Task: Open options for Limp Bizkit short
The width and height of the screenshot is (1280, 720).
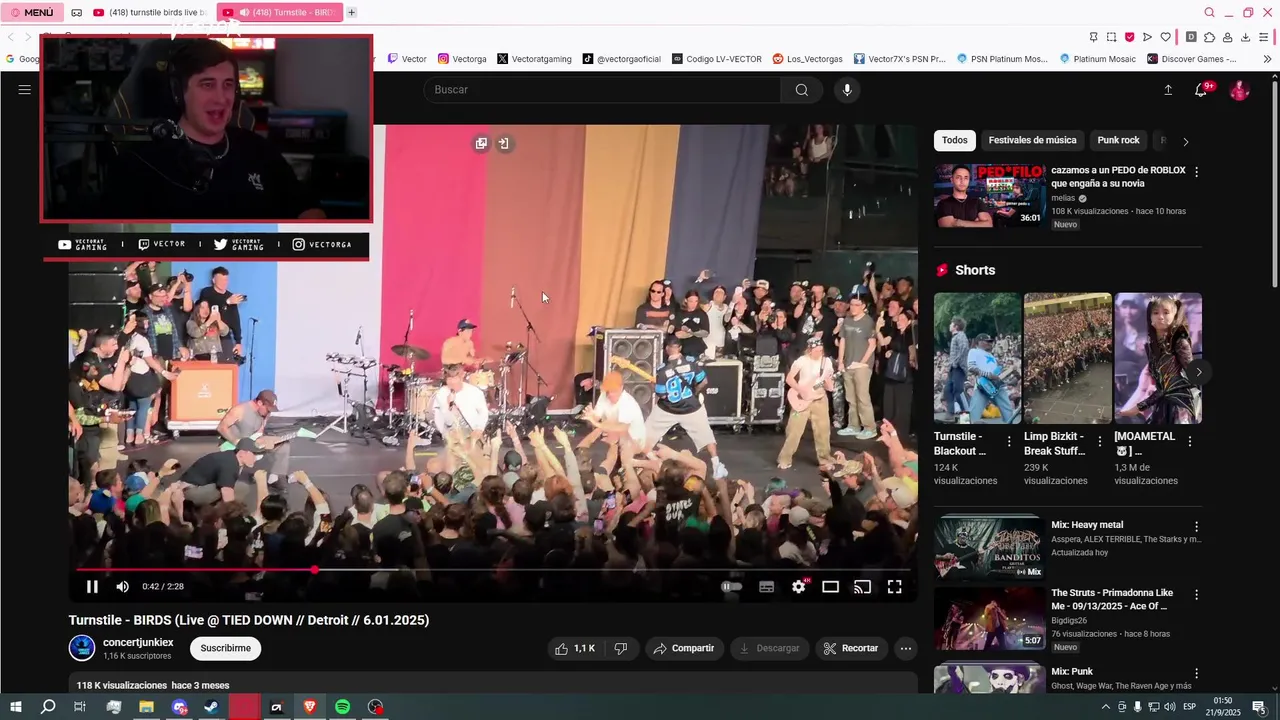Action: (1100, 441)
